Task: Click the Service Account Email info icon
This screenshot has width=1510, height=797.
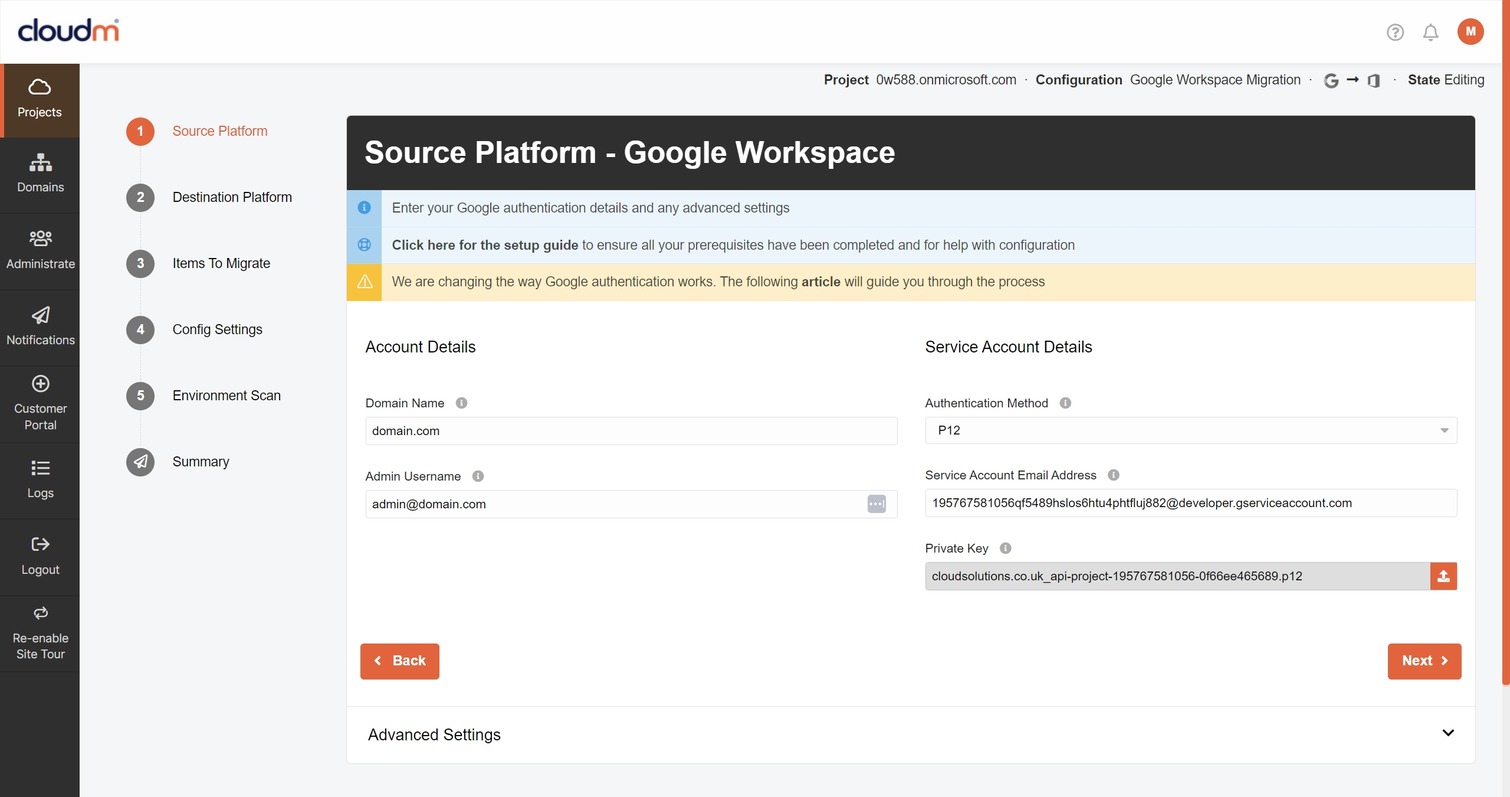Action: 1113,475
